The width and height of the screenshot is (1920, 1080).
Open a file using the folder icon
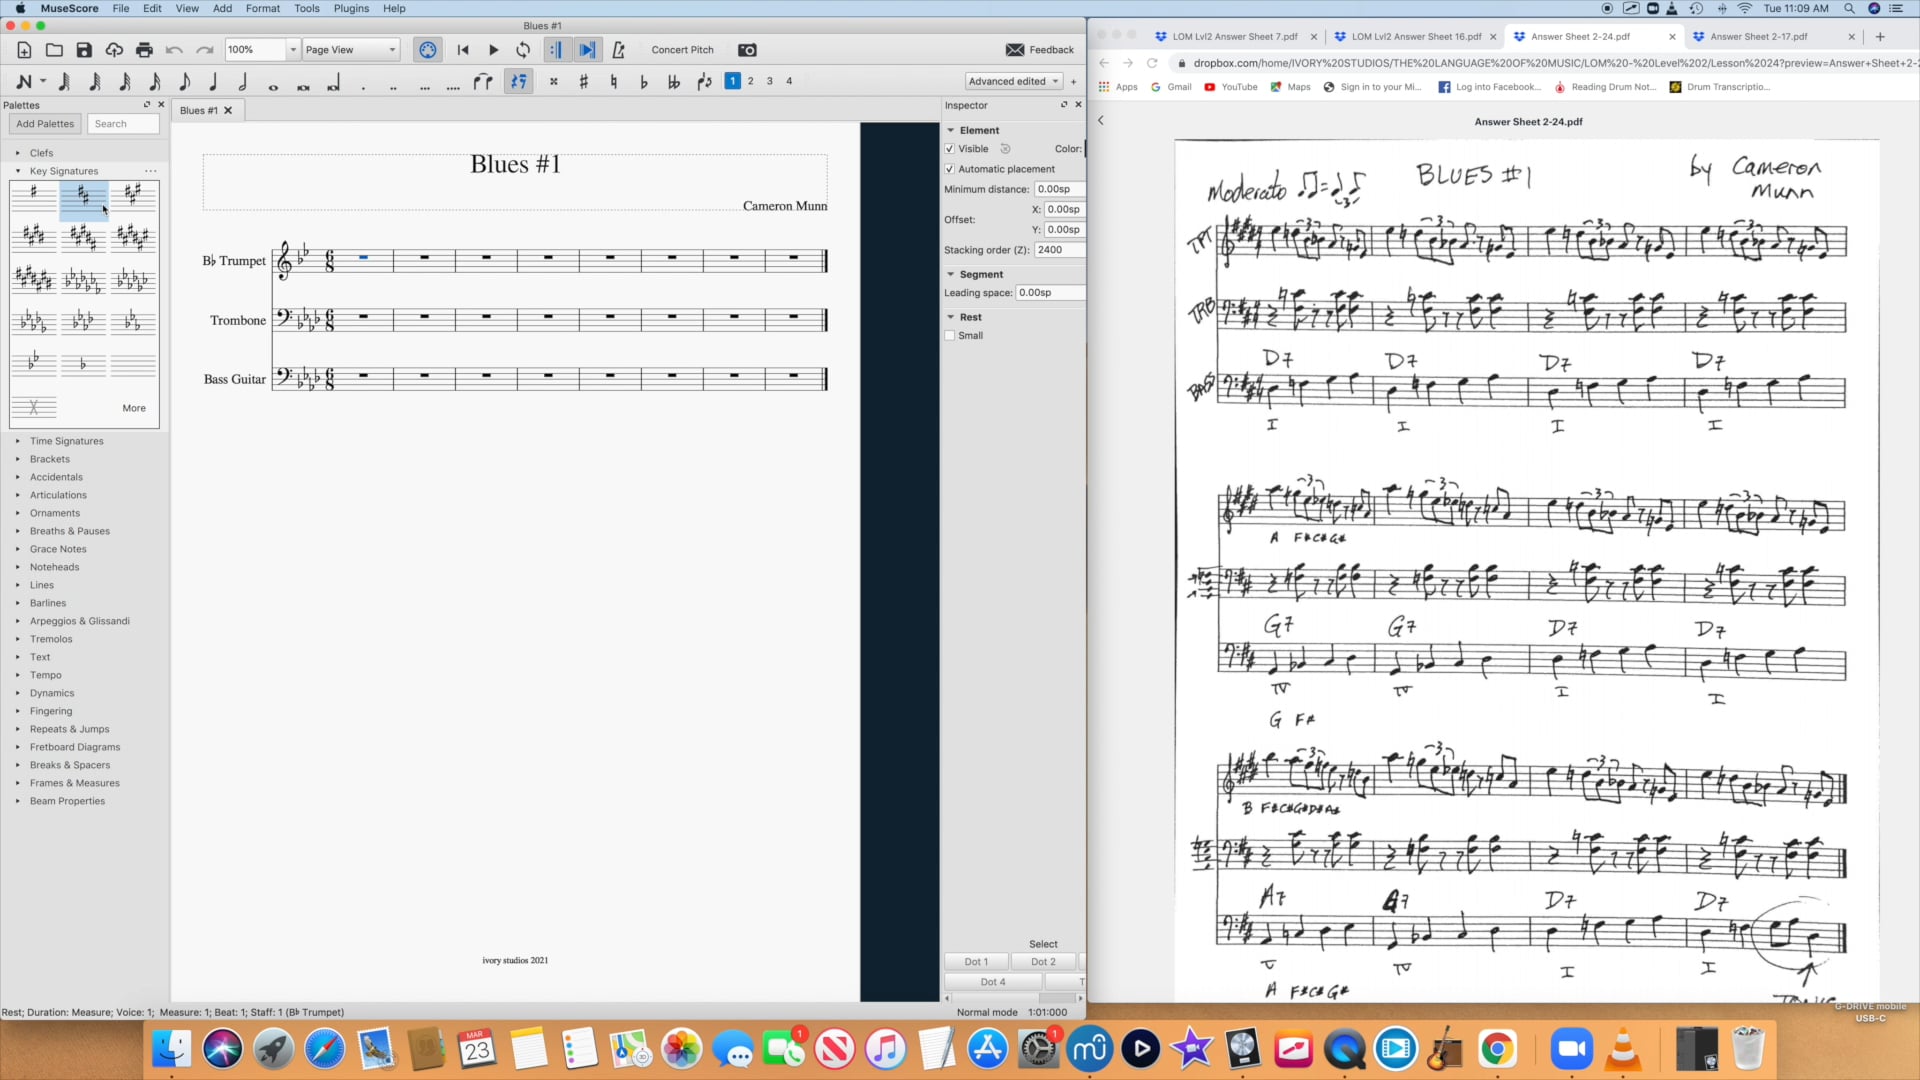click(54, 50)
